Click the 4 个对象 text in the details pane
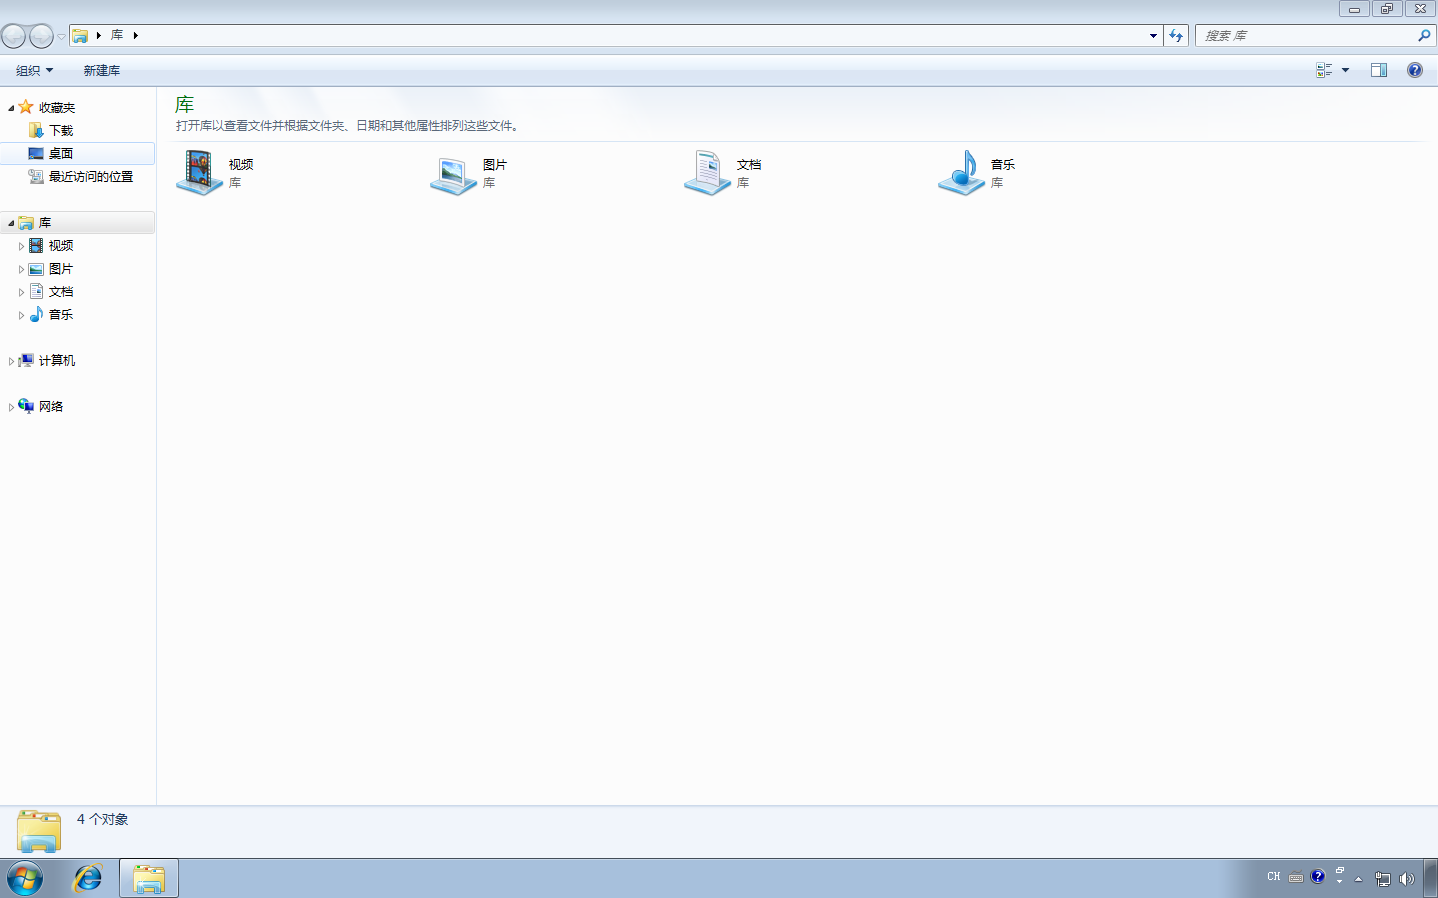The height and width of the screenshot is (898, 1438). (x=103, y=819)
